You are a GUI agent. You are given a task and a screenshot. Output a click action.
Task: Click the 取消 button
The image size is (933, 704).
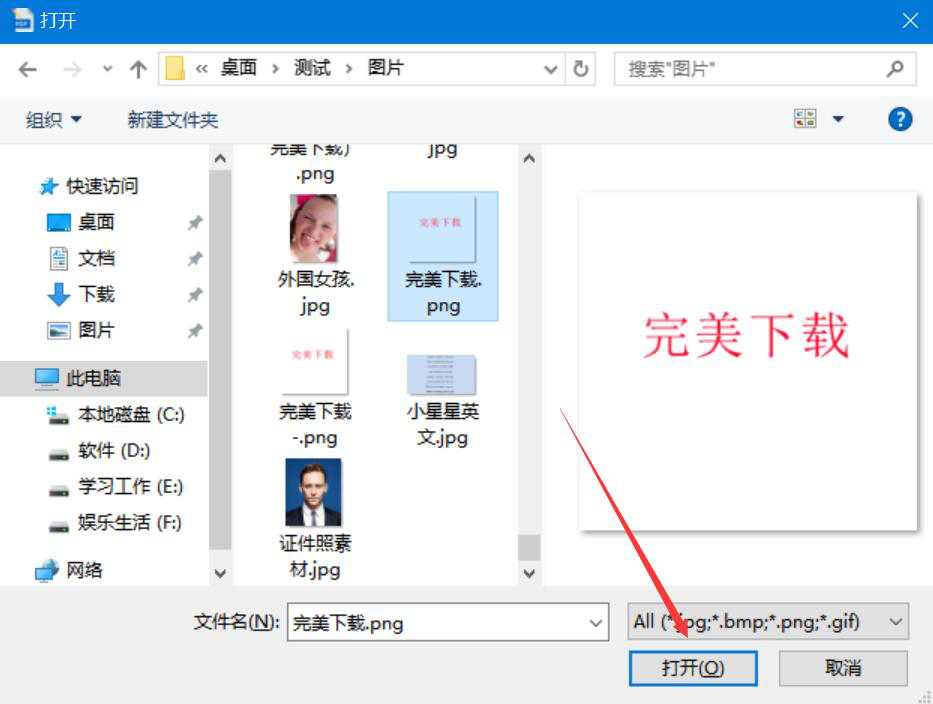[x=843, y=668]
